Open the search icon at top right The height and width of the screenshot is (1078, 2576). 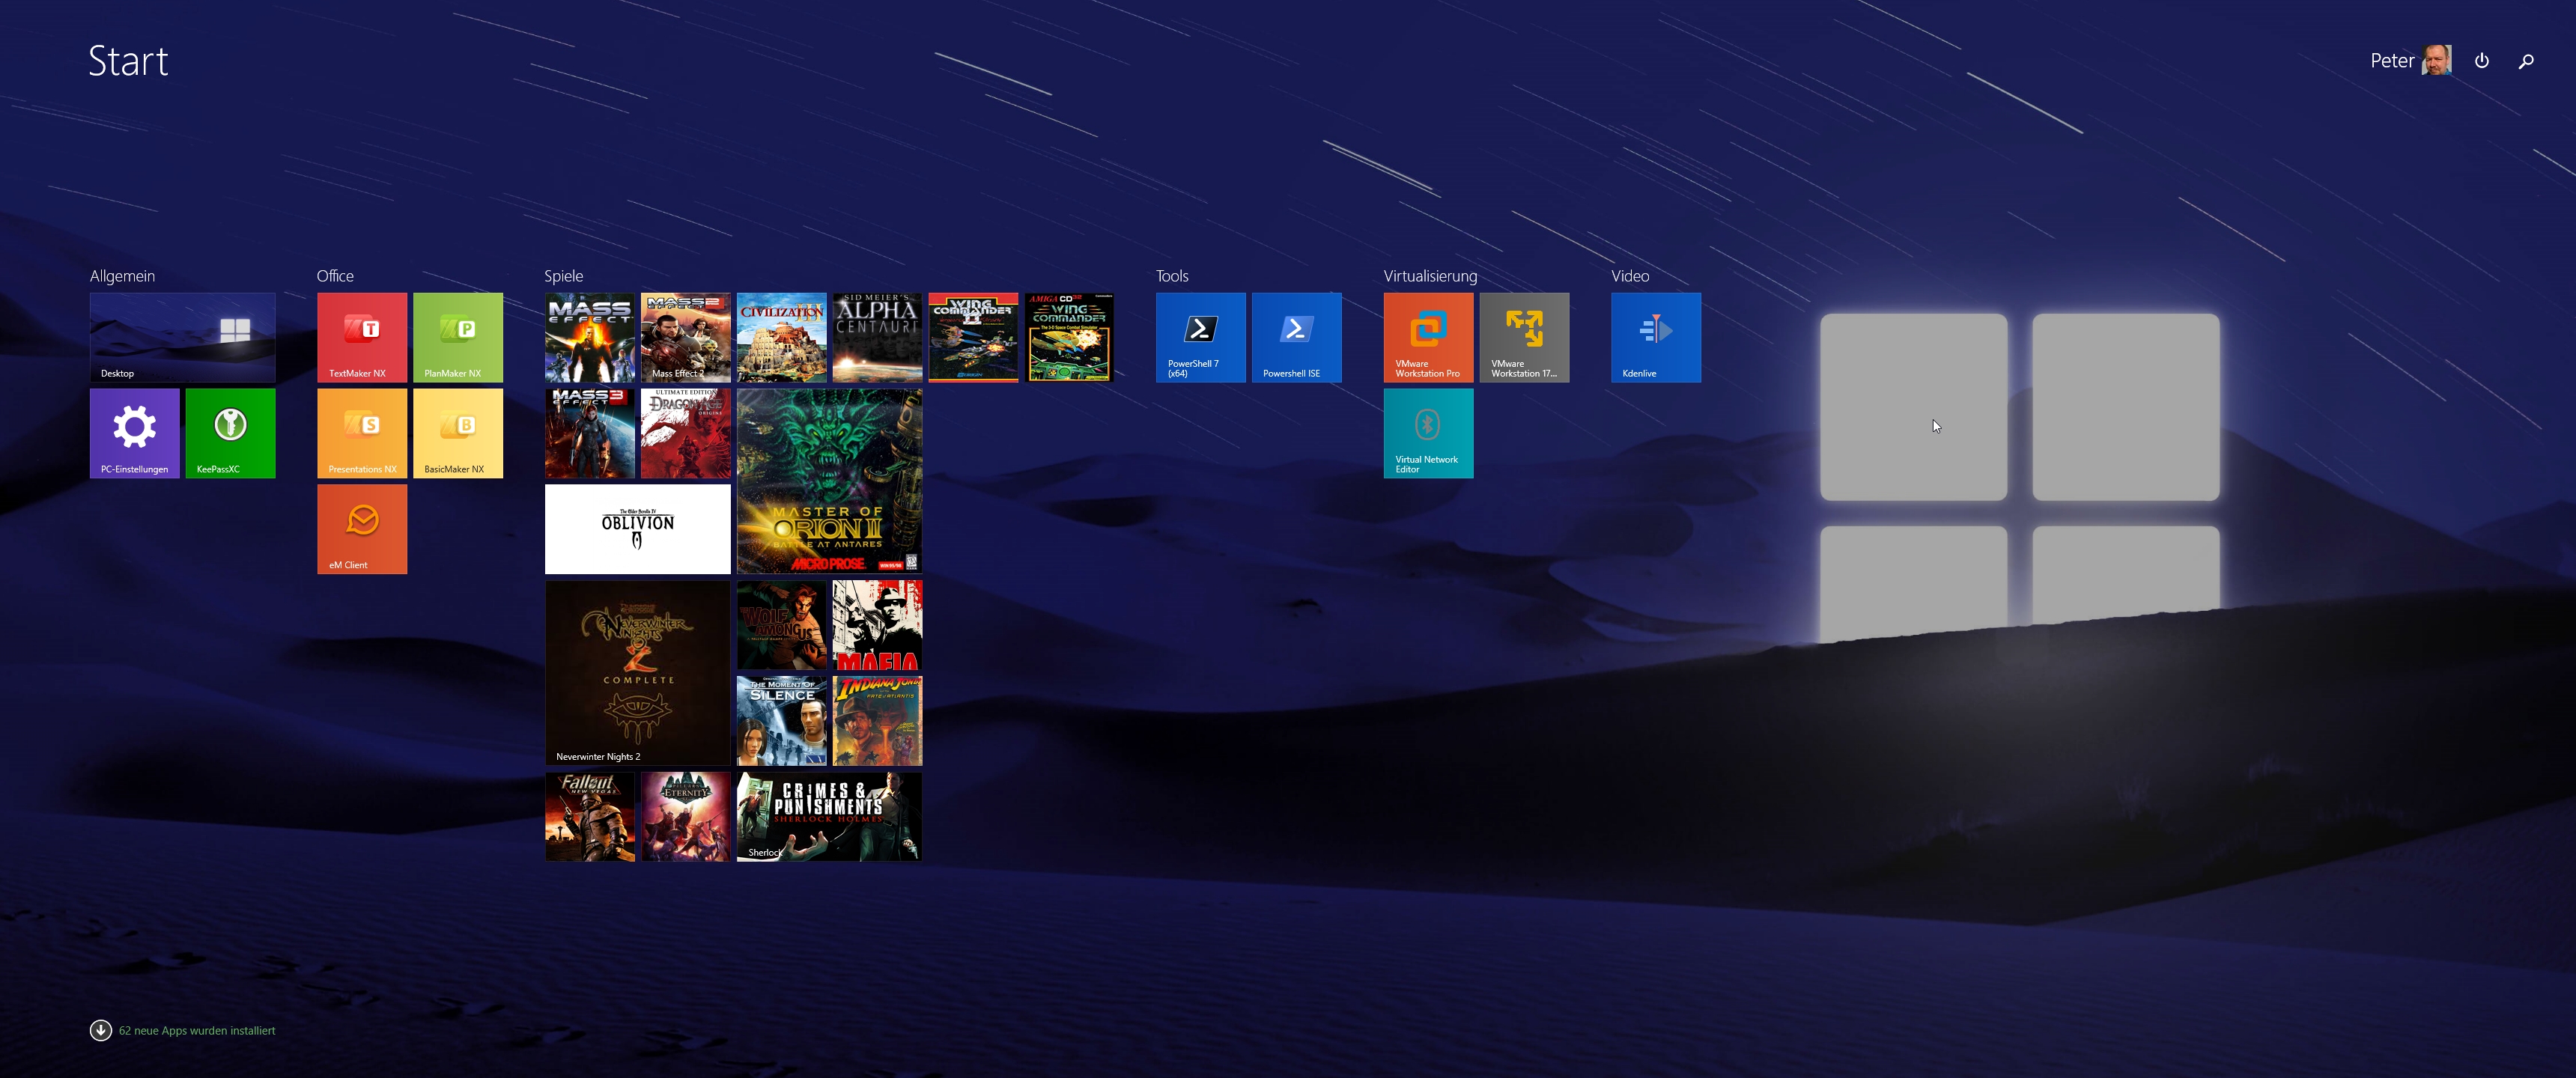pos(2525,61)
